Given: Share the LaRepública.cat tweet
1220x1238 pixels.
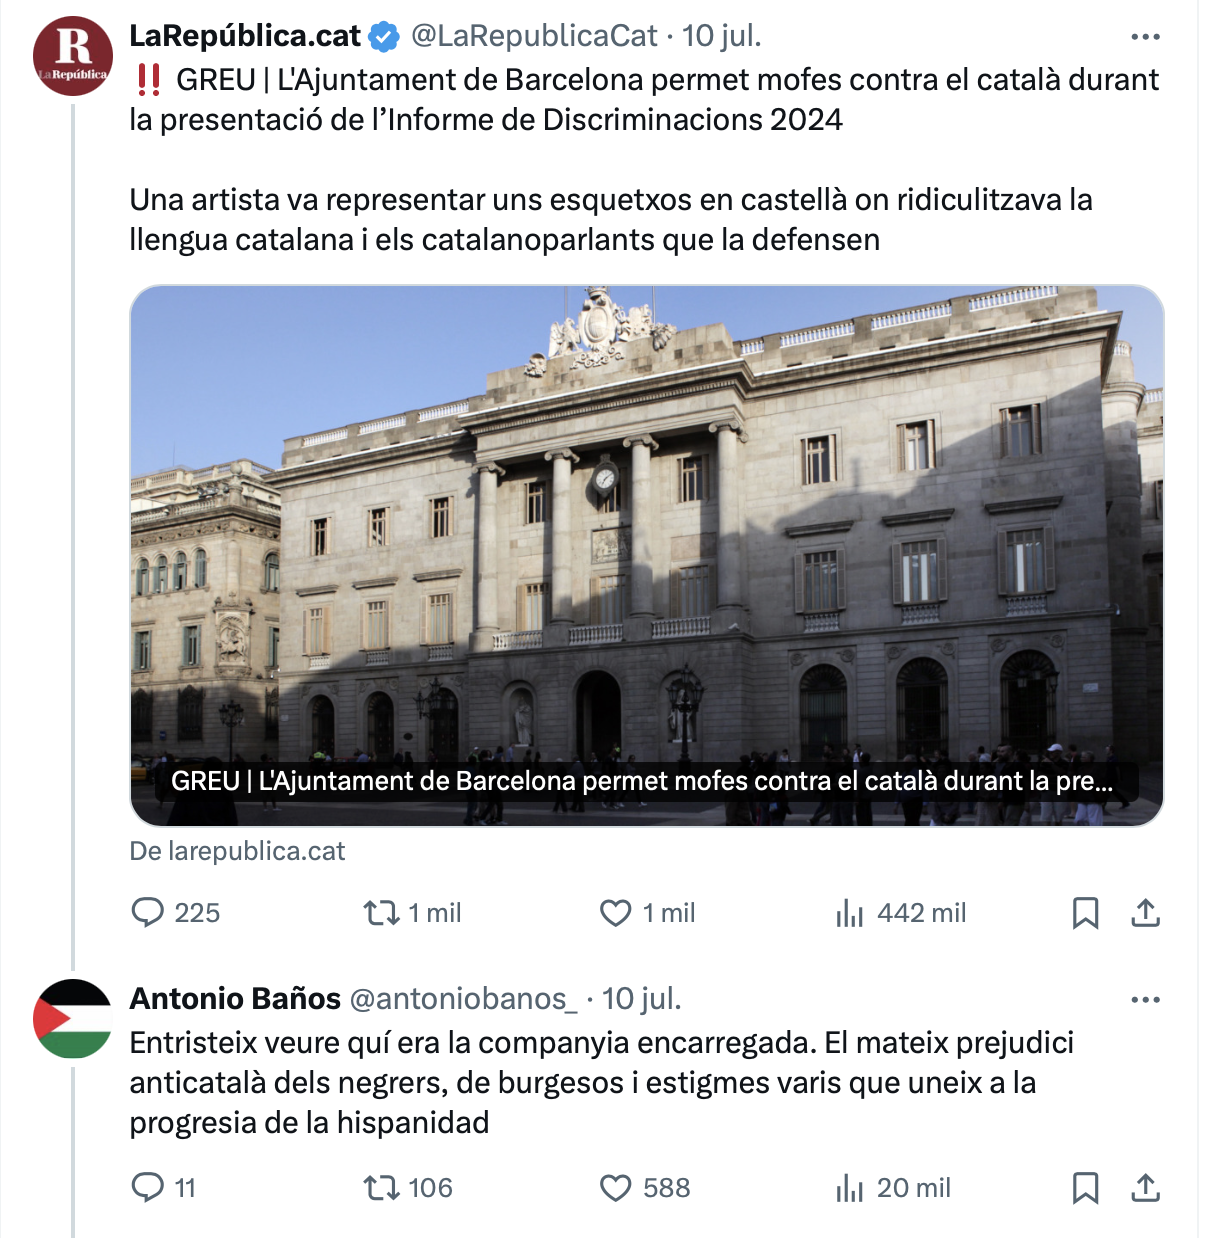Looking at the screenshot, I should [x=1145, y=913].
